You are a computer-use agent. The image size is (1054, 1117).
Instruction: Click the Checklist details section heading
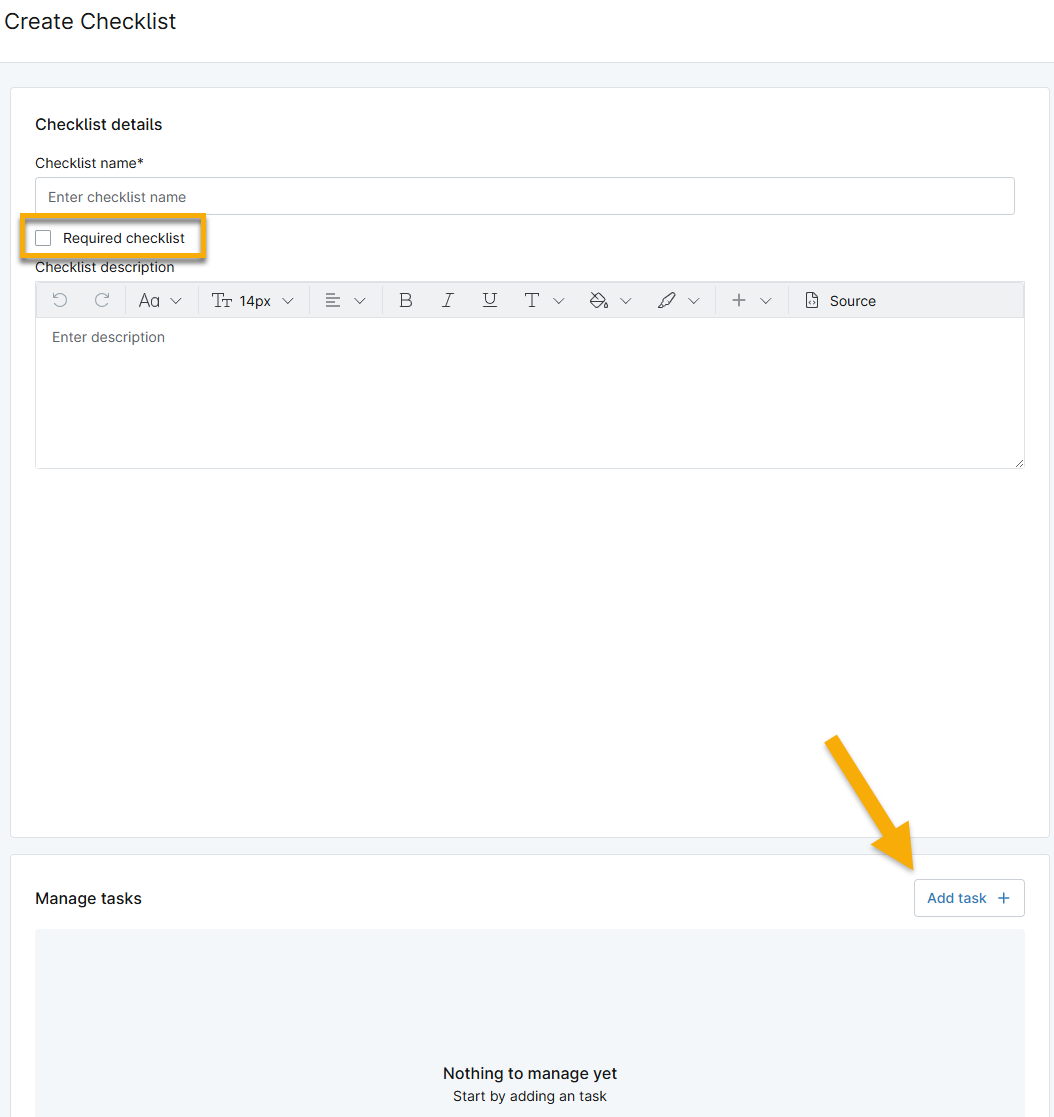point(98,124)
